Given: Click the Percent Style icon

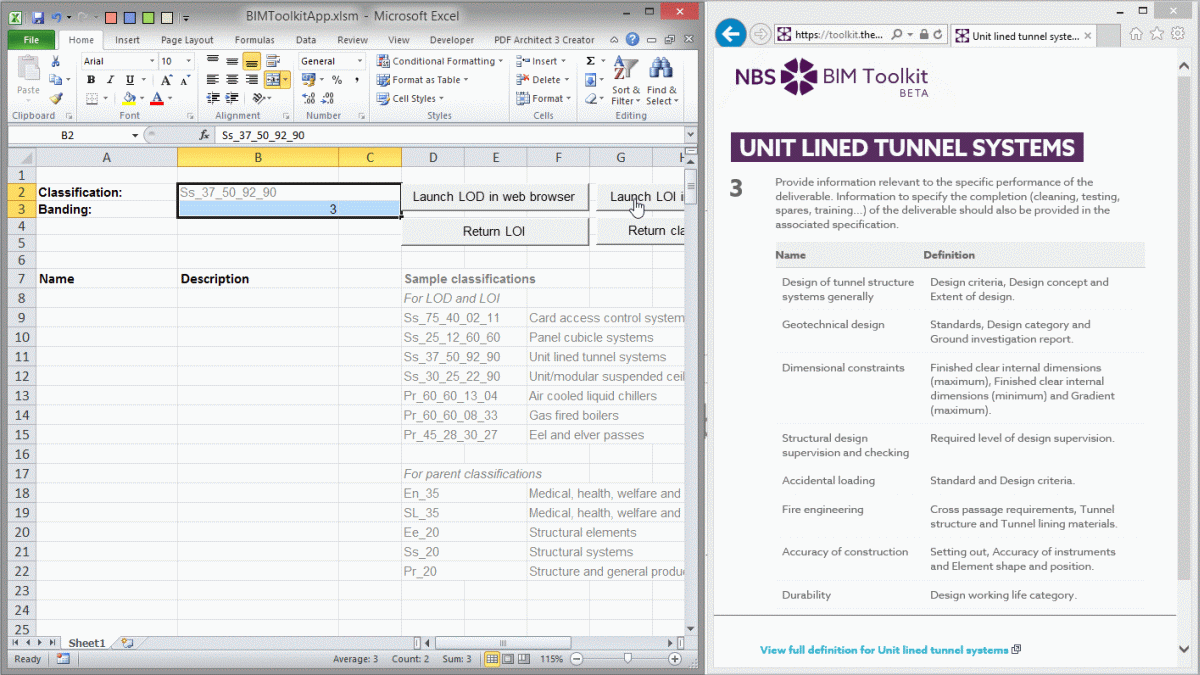Looking at the screenshot, I should pos(337,79).
